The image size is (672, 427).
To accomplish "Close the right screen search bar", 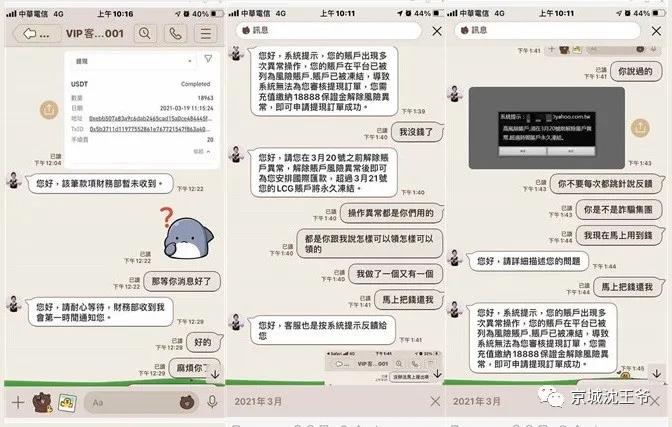I will click(656, 31).
